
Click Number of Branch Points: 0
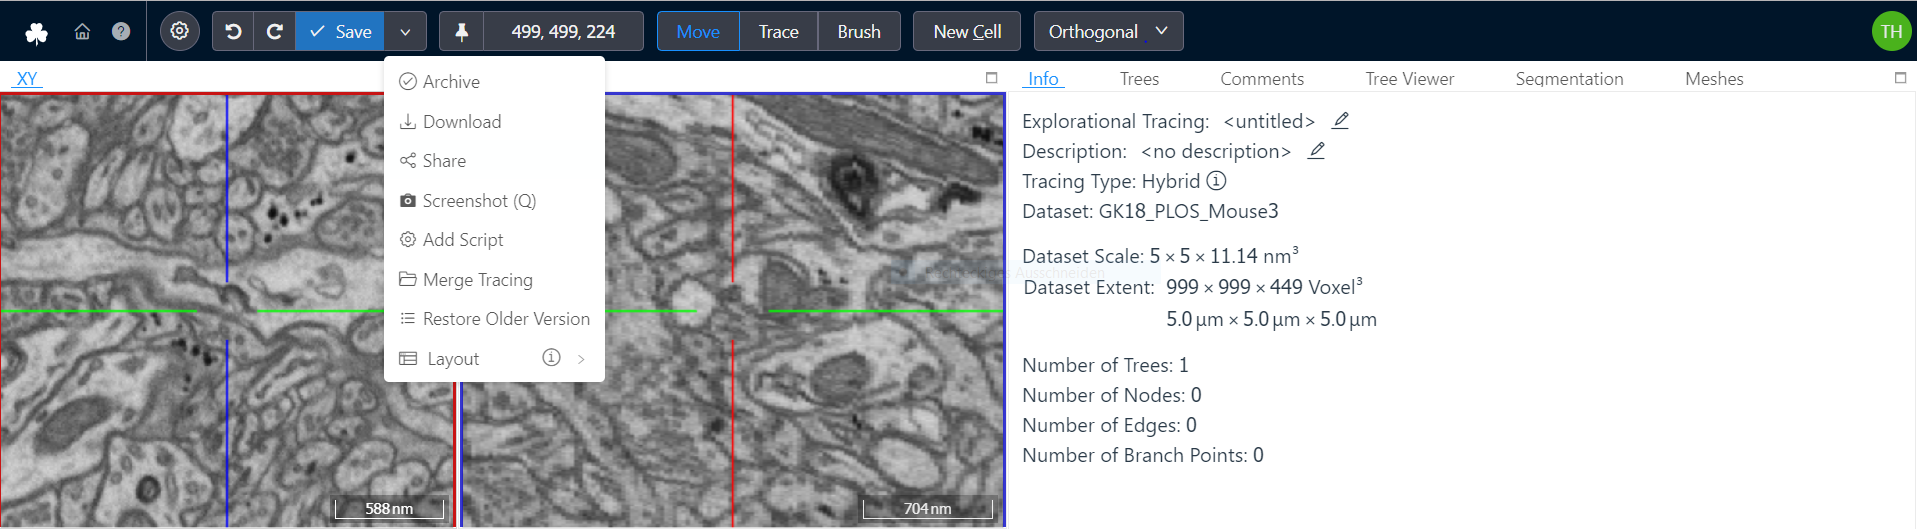(x=1143, y=455)
